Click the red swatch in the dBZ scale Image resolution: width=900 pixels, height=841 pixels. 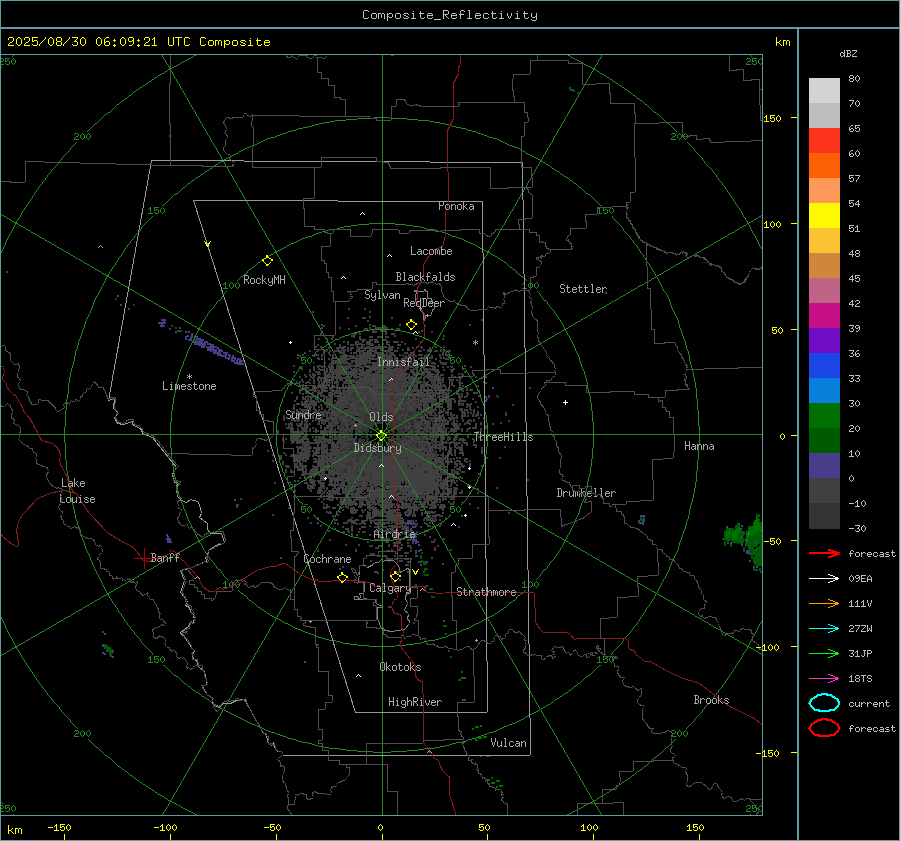tap(824, 141)
